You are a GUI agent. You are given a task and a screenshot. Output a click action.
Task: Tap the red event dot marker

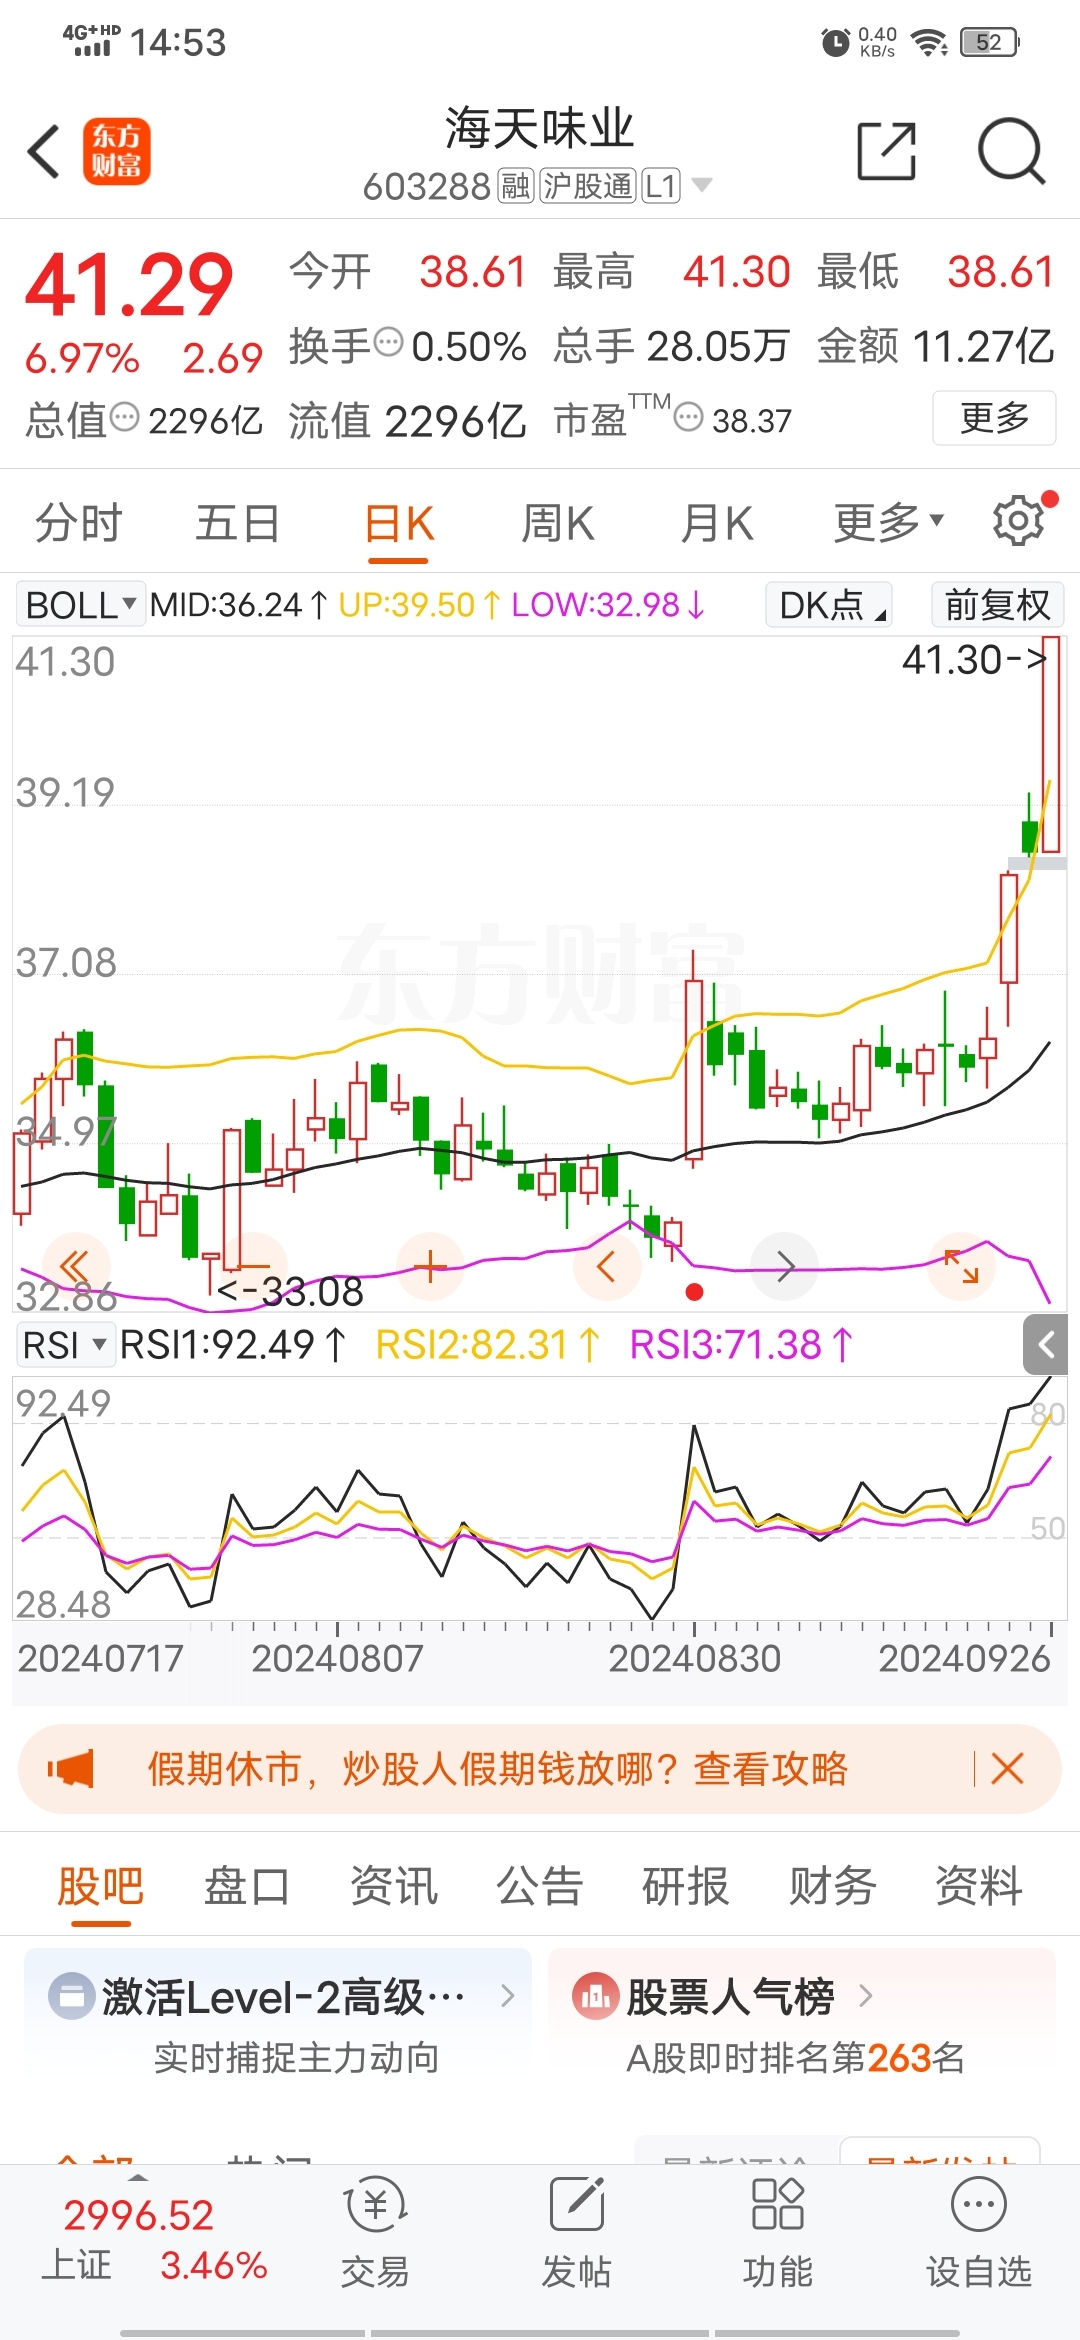click(695, 1292)
